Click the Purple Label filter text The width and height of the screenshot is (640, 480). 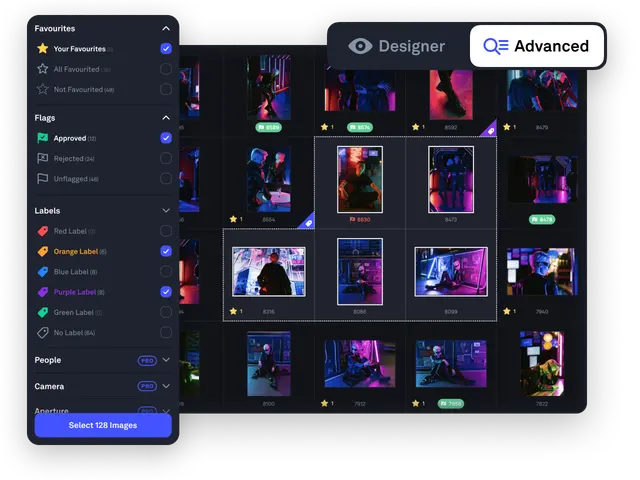(75, 292)
